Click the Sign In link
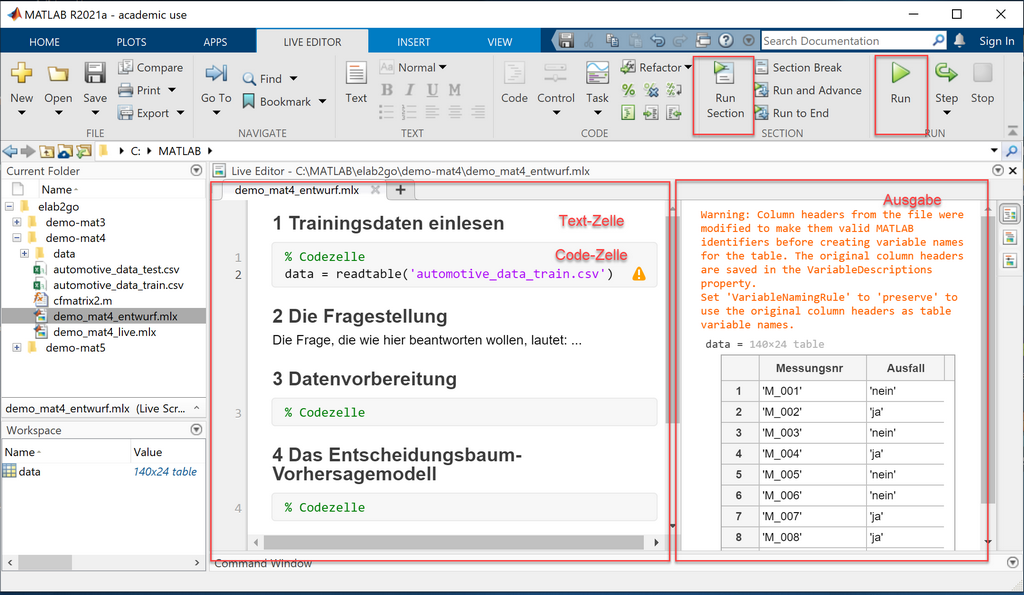This screenshot has height=595, width=1024. coord(997,40)
